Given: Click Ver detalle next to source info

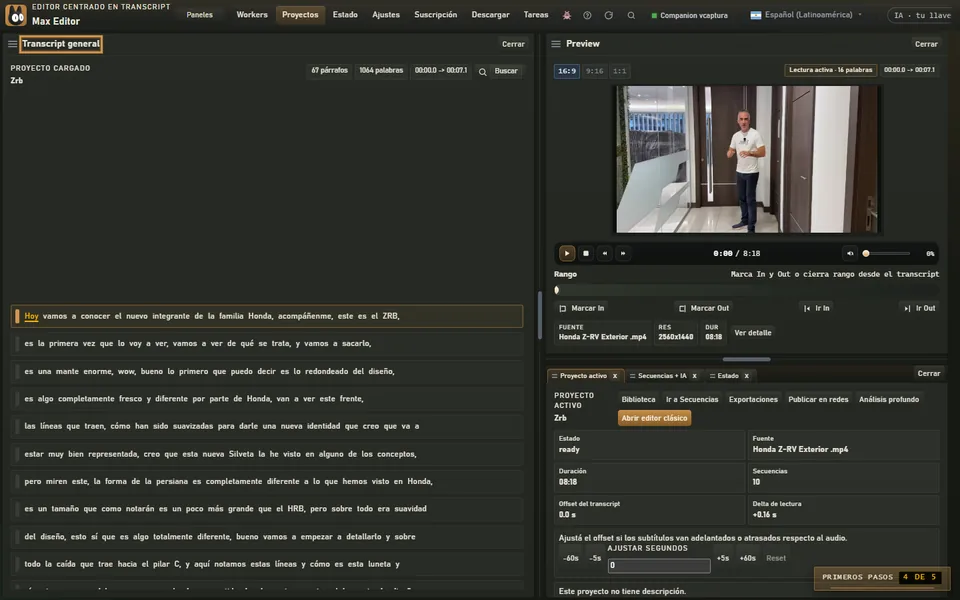Looking at the screenshot, I should [752, 332].
